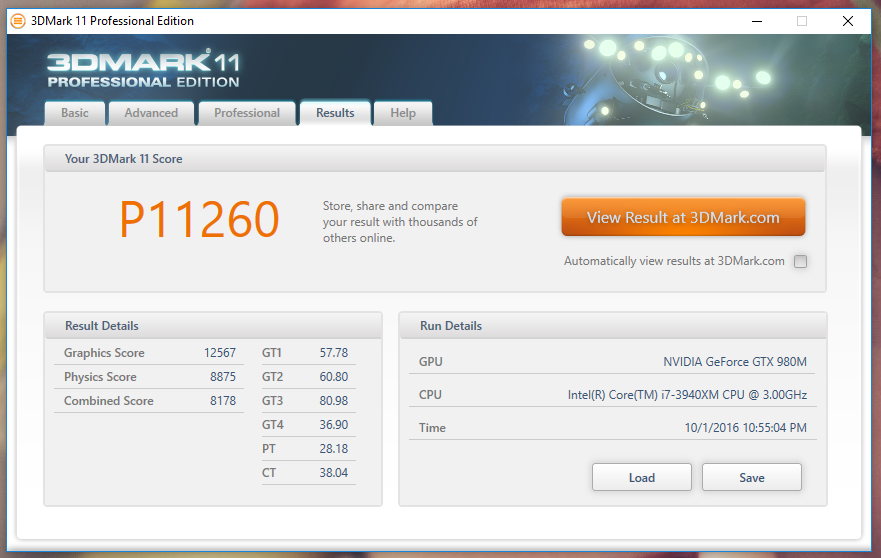Close the 3DMark 11 window

848,21
